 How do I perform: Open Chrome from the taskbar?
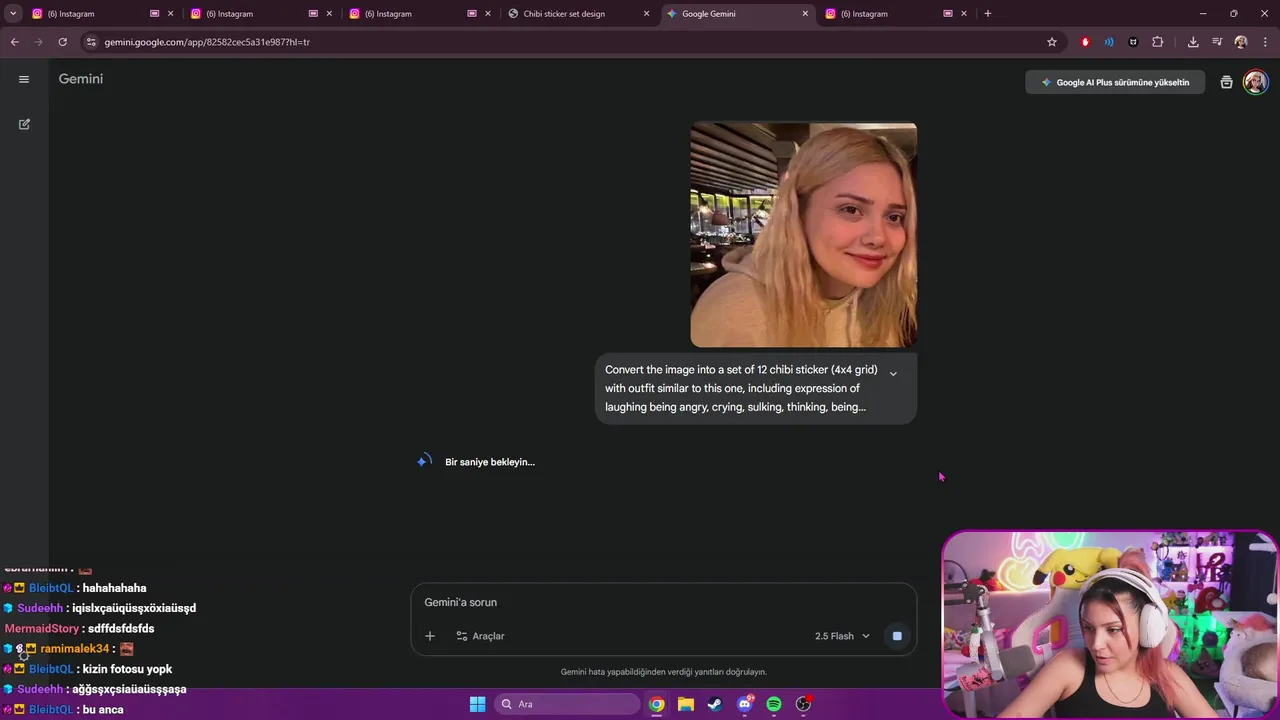656,704
